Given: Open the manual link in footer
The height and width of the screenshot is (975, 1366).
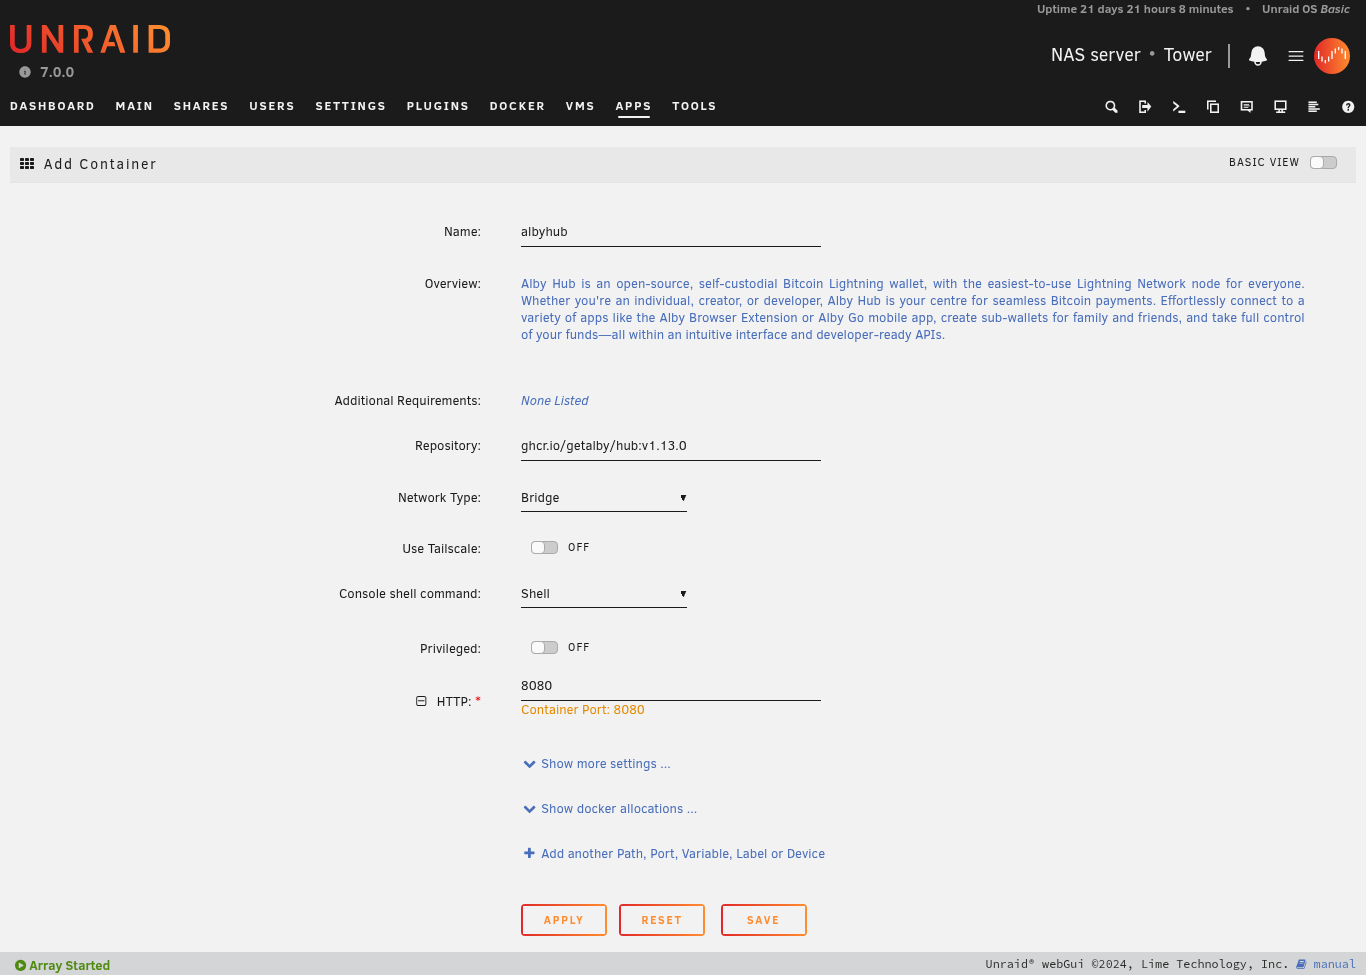Looking at the screenshot, I should tap(1334, 964).
